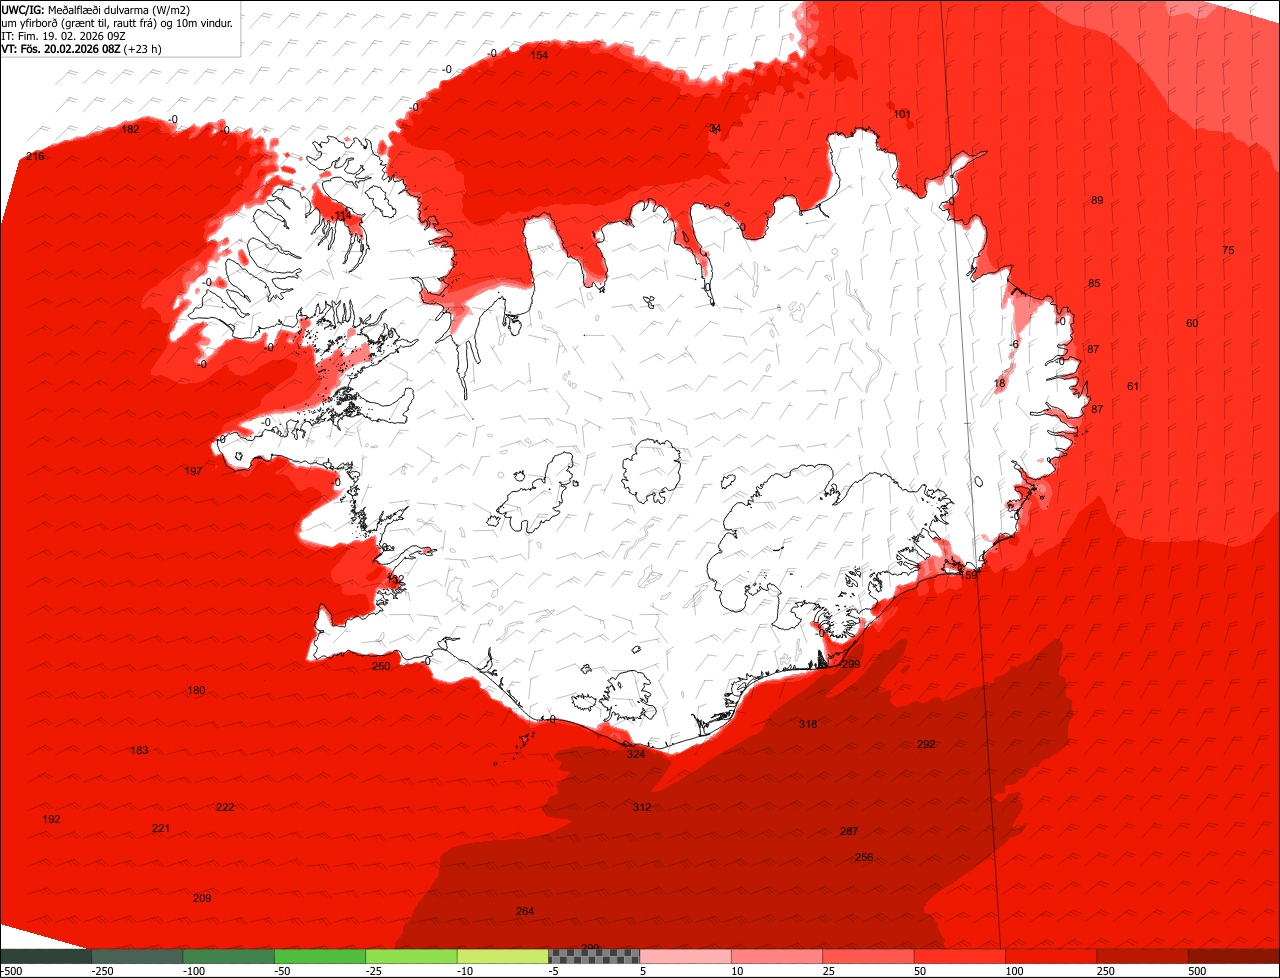Image resolution: width=1280 pixels, height=978 pixels.
Task: Click the map value 250 near the southwest coast
Action: (x=381, y=667)
